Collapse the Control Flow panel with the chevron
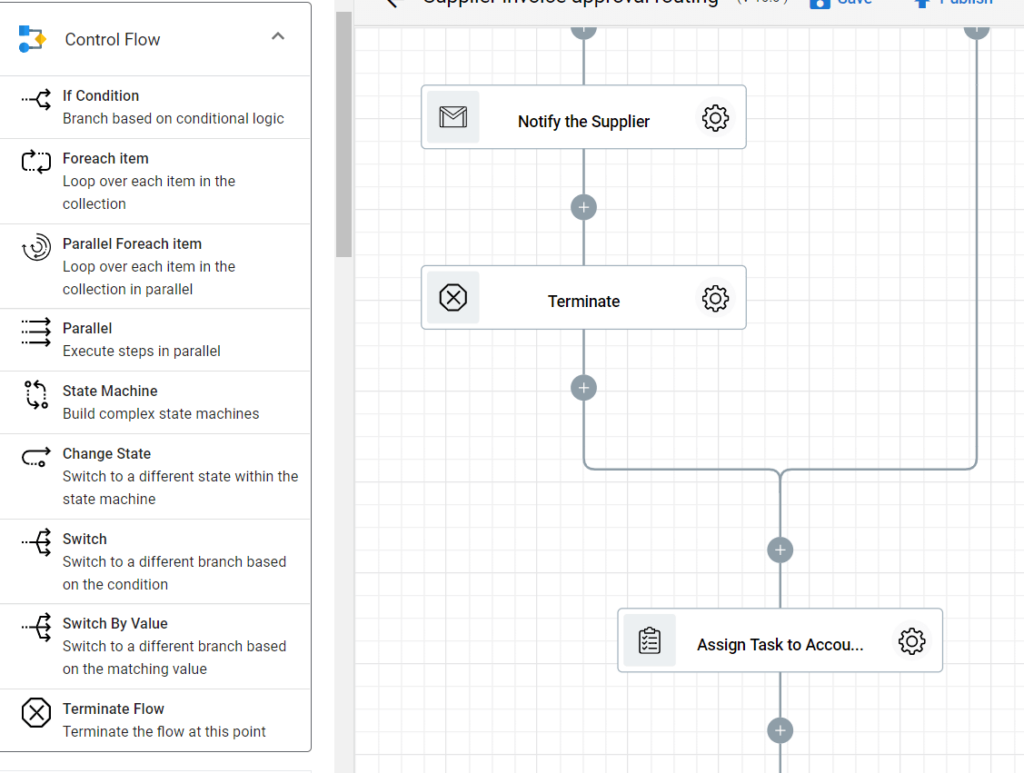 click(x=277, y=39)
